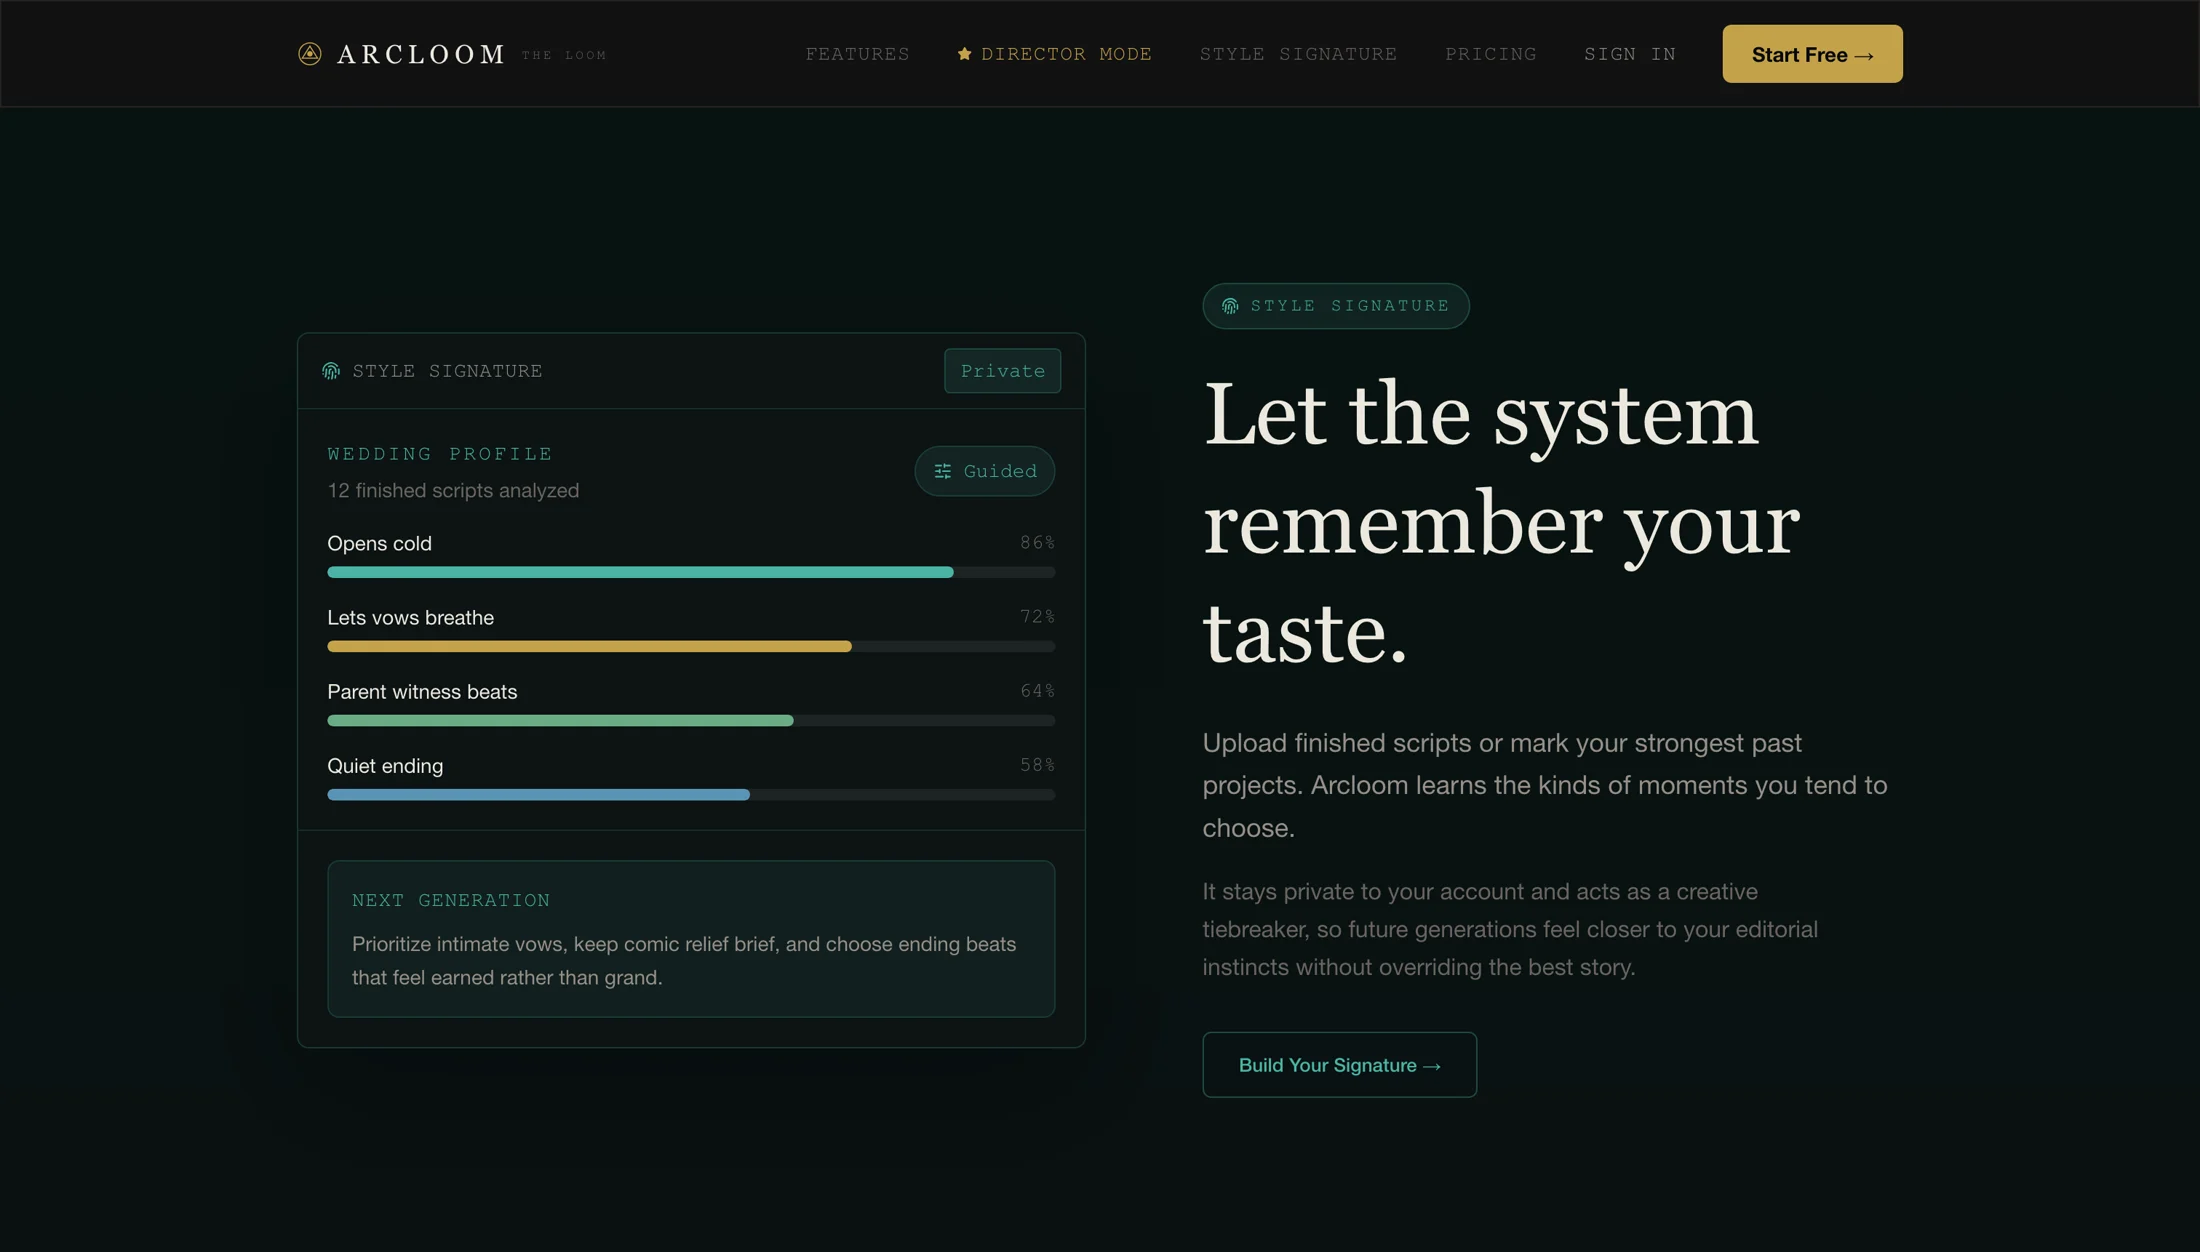Click the Arcloom logo icon
The image size is (2200, 1252).
[x=310, y=54]
